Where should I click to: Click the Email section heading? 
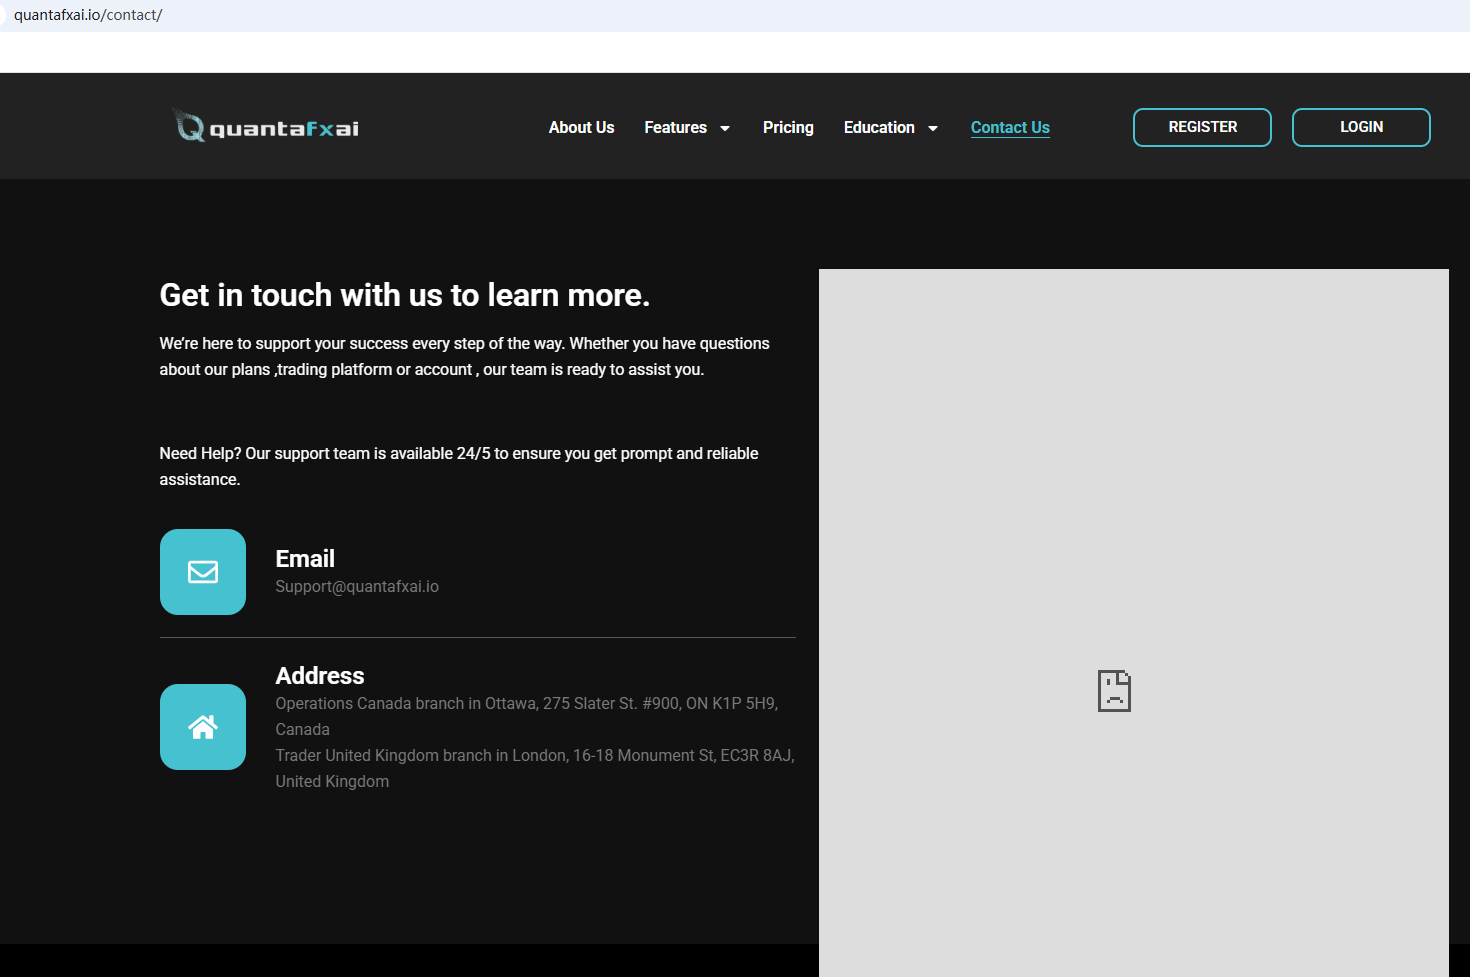point(305,559)
